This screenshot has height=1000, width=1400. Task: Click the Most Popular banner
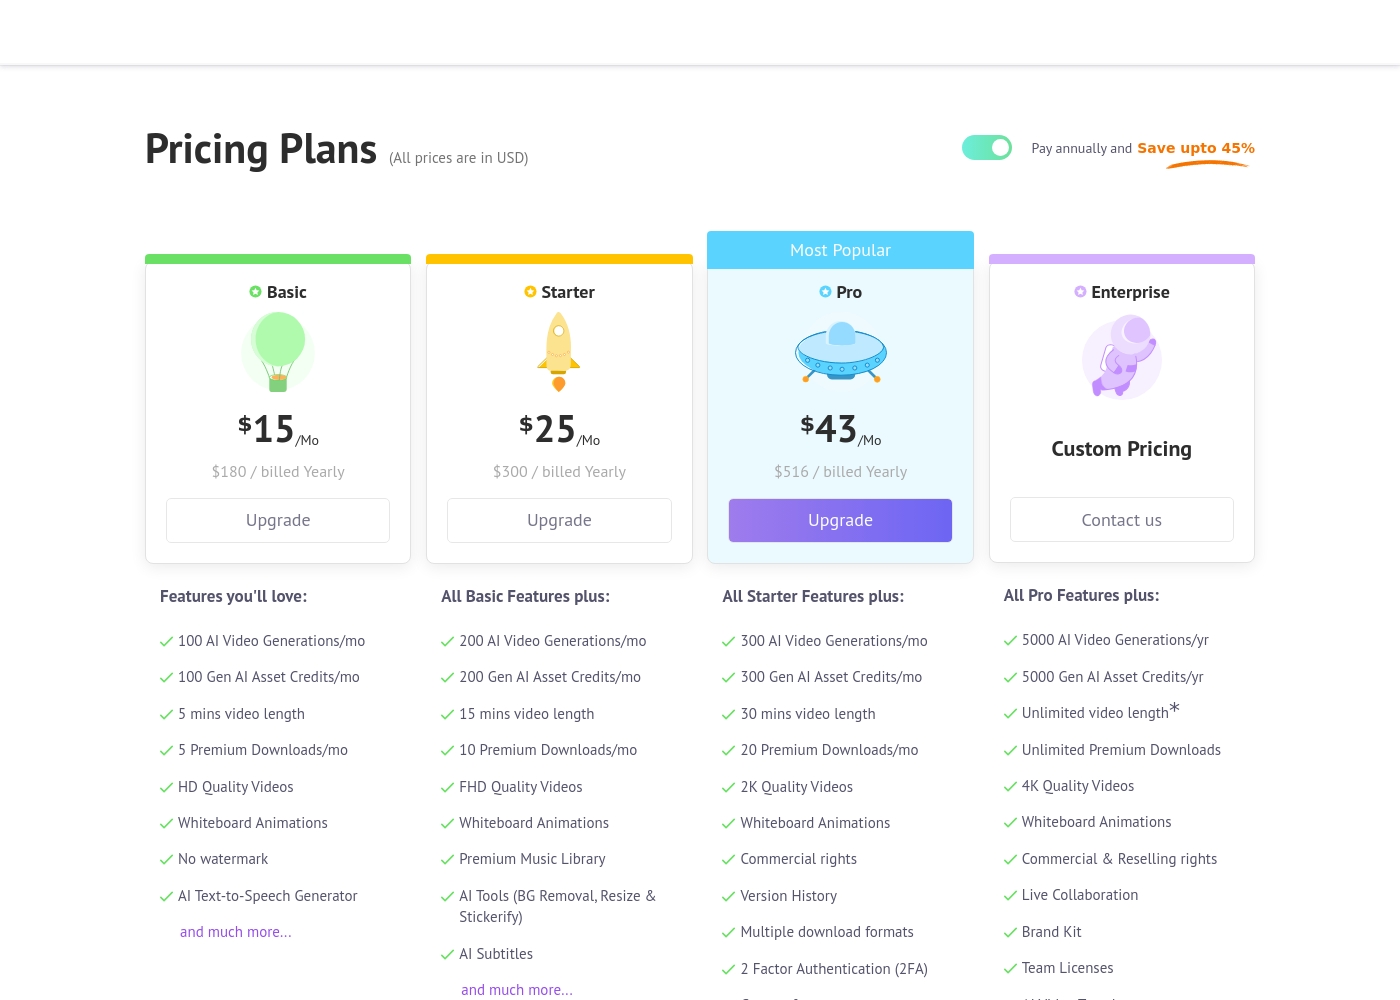pyautogui.click(x=841, y=250)
